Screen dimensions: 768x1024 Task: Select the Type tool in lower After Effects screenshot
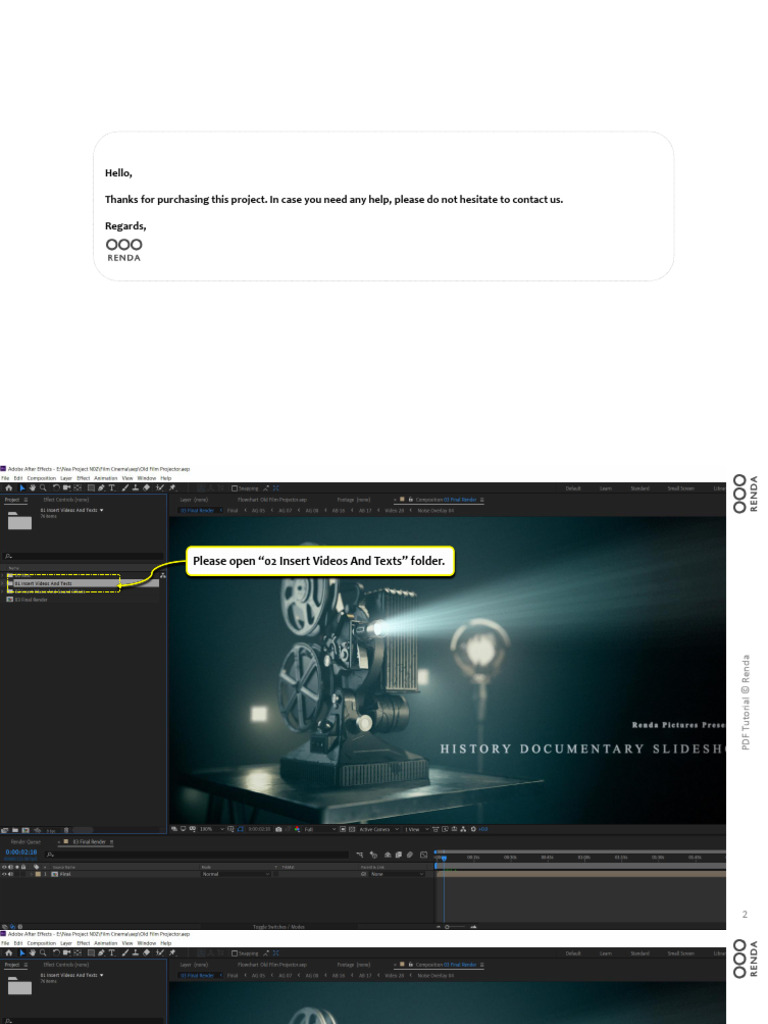[112, 953]
